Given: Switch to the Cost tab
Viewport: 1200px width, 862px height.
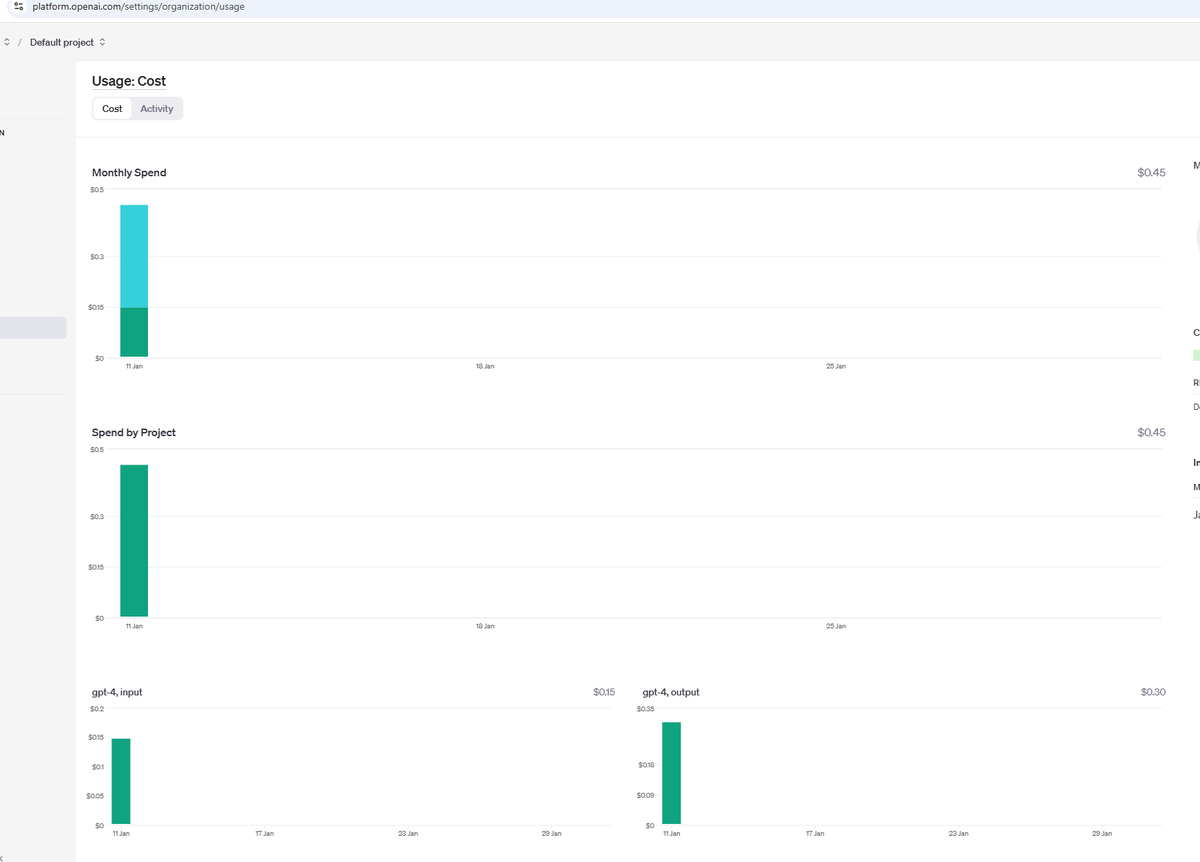Looking at the screenshot, I should pyautogui.click(x=112, y=108).
